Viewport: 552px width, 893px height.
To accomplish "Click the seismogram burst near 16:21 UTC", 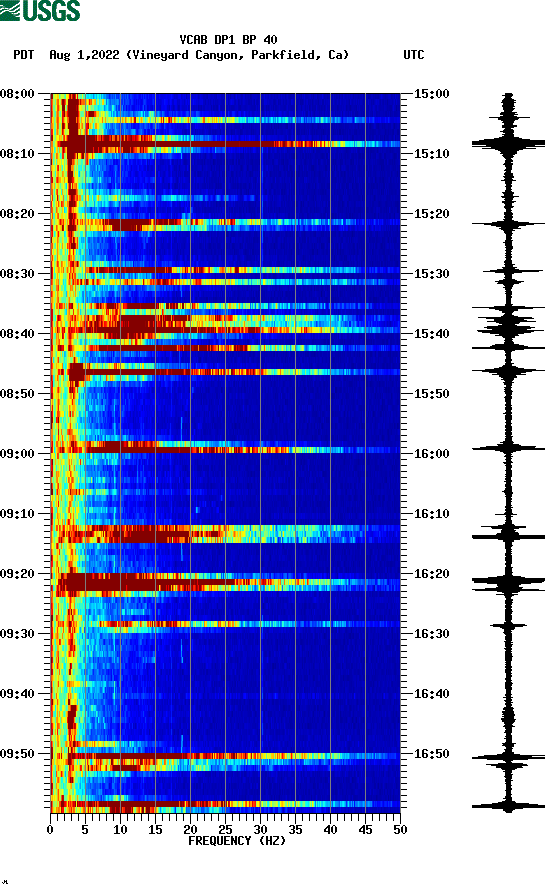I will 508,583.
